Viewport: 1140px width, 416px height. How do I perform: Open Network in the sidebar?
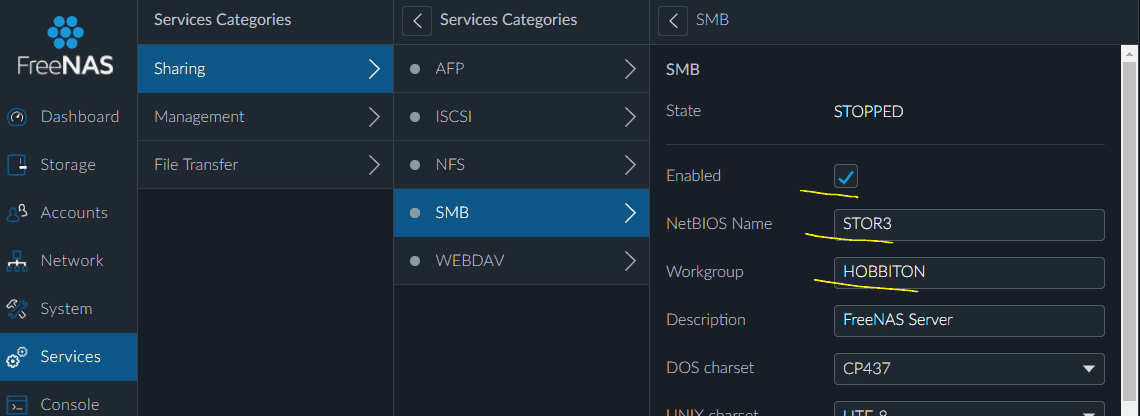coord(68,261)
